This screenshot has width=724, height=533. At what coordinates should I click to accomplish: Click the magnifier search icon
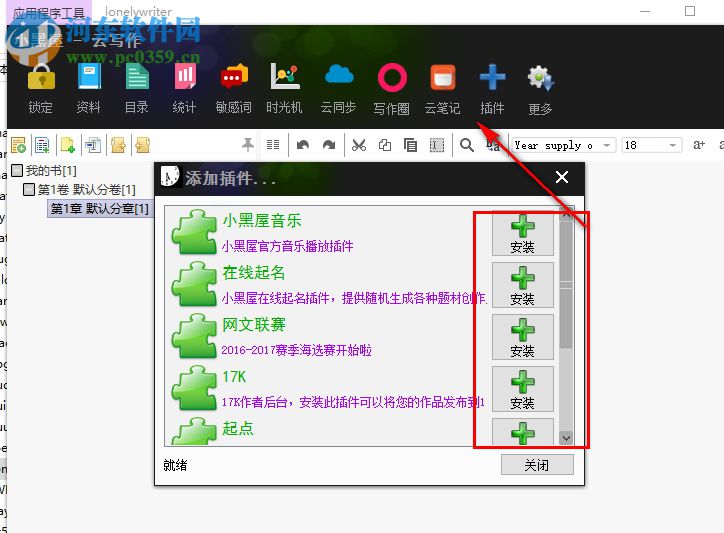click(x=466, y=145)
